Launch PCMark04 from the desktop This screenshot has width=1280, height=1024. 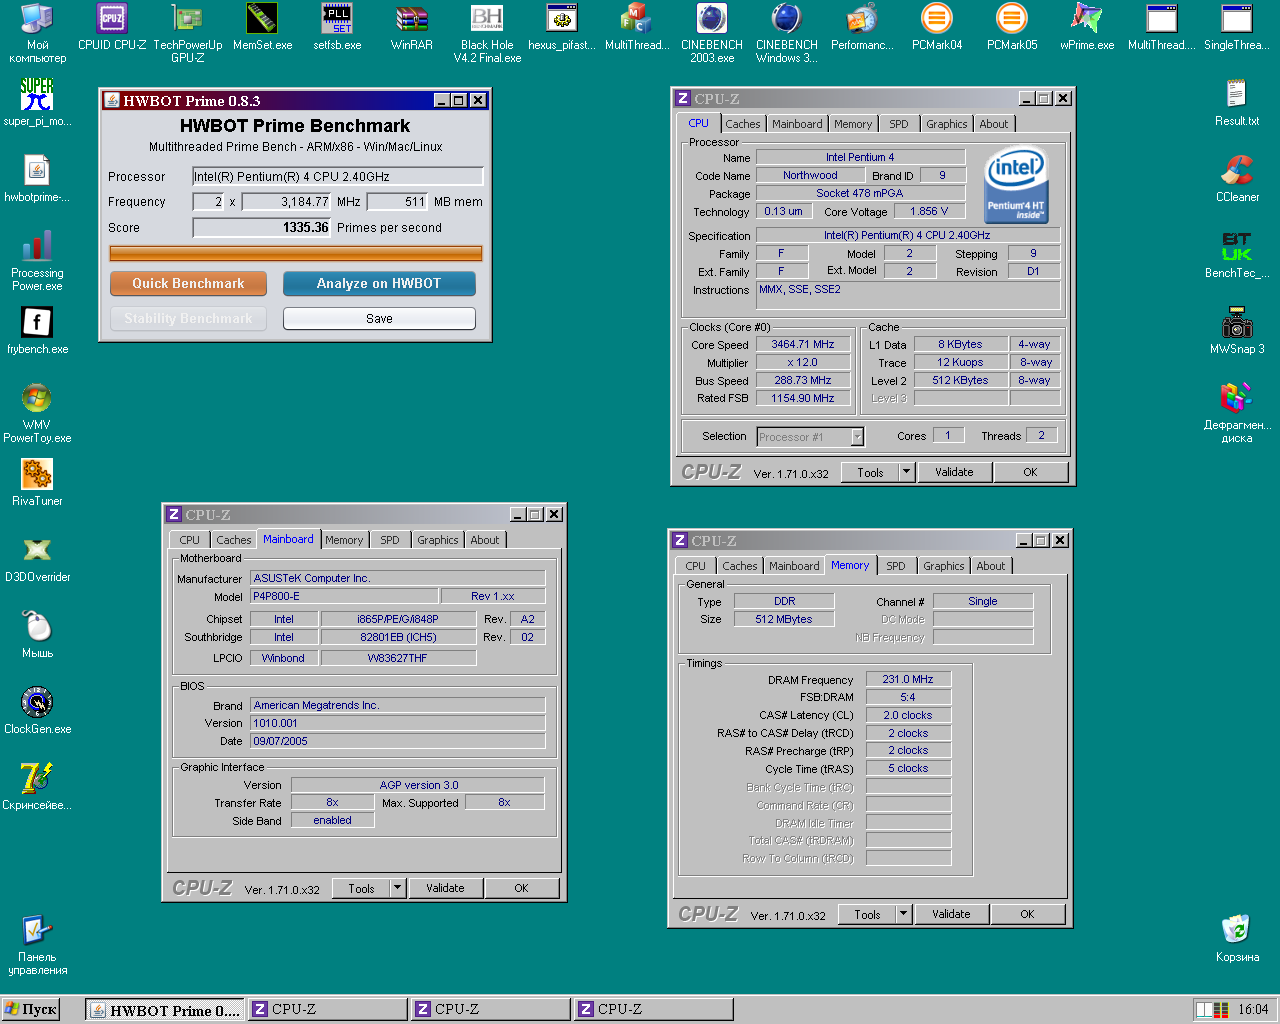point(937,28)
